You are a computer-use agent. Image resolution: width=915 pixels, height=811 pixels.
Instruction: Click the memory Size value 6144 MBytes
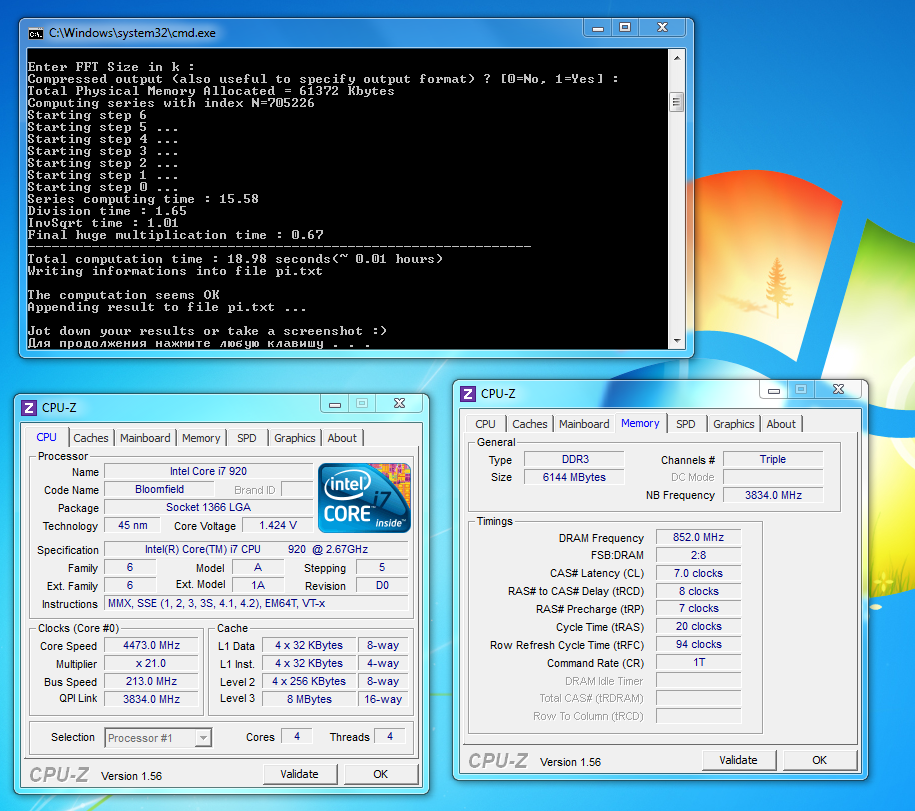click(575, 477)
